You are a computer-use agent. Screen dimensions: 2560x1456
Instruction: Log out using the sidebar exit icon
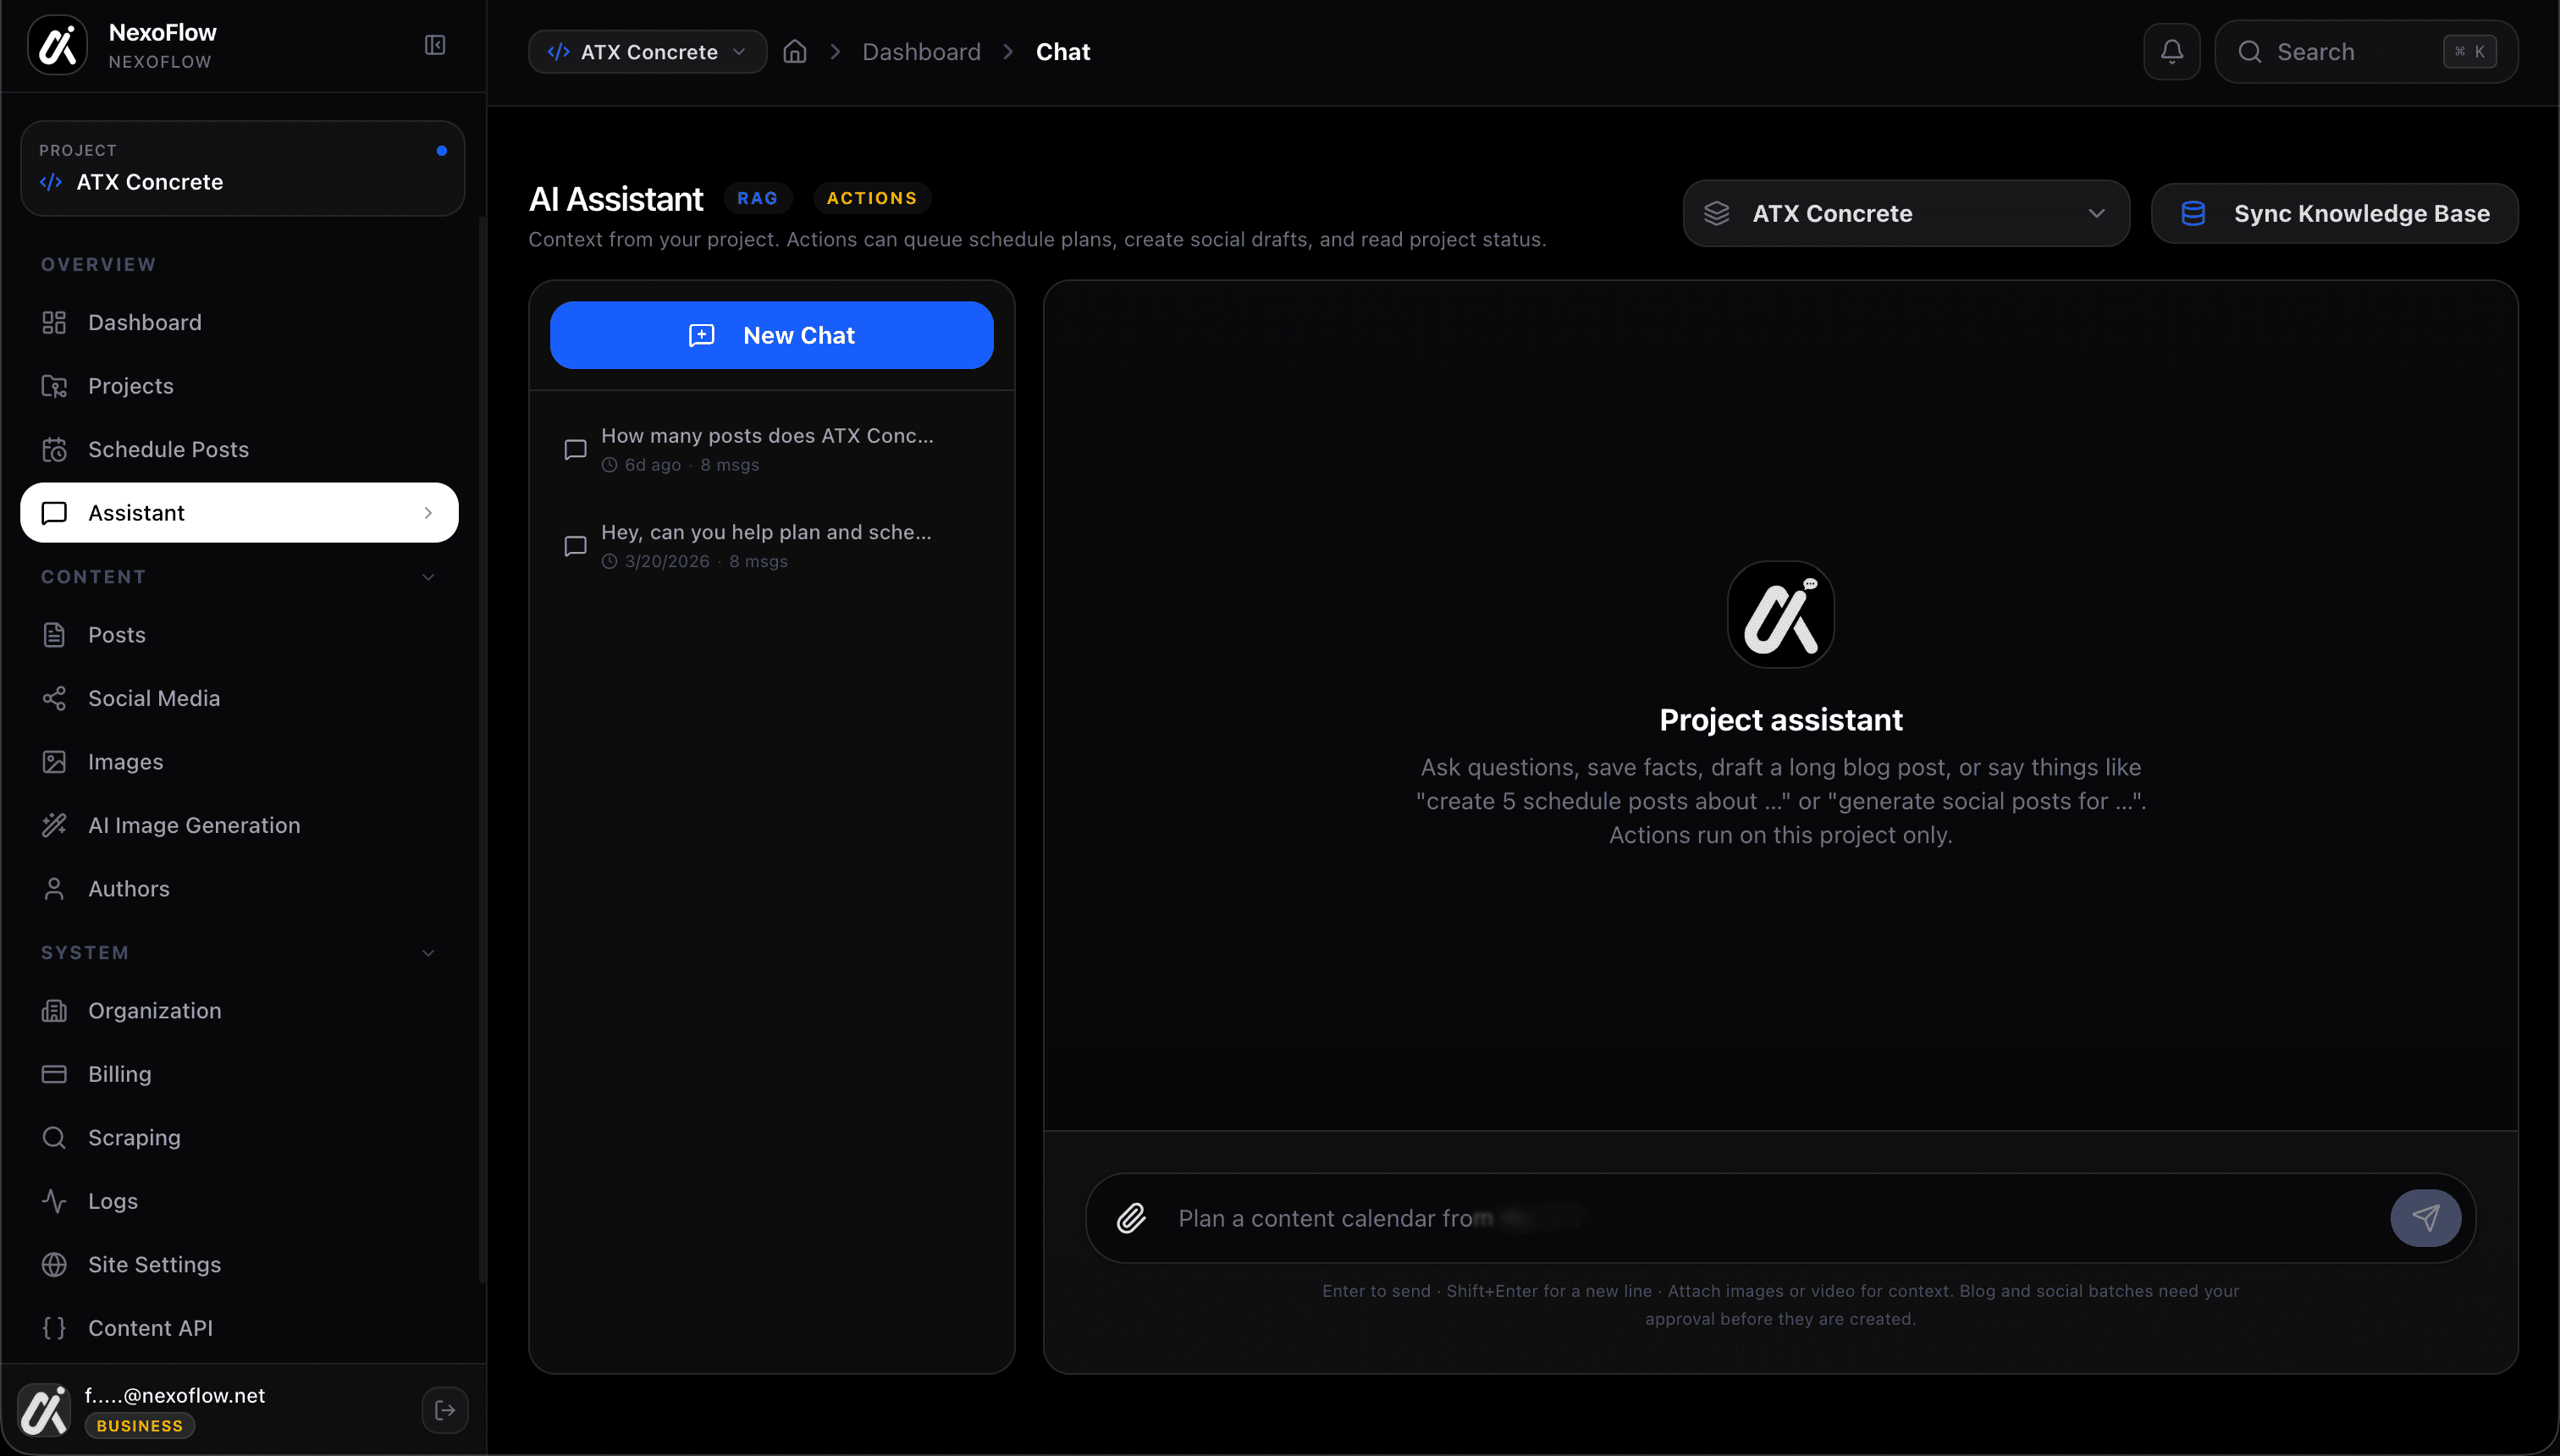pos(445,1410)
